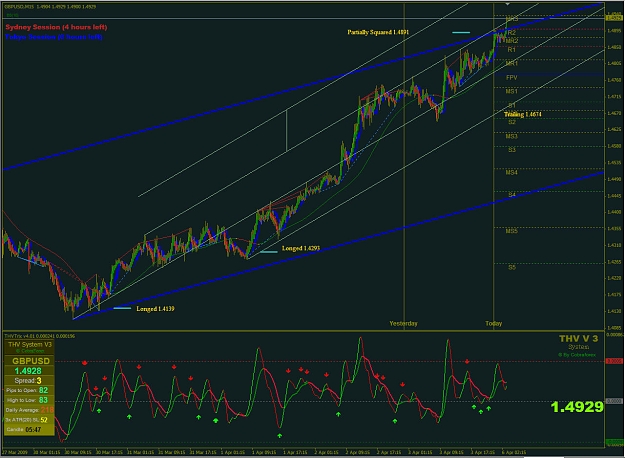Click the chart shift triangle marker at top
Viewport: 625px width, 458px height.
(x=507, y=4)
